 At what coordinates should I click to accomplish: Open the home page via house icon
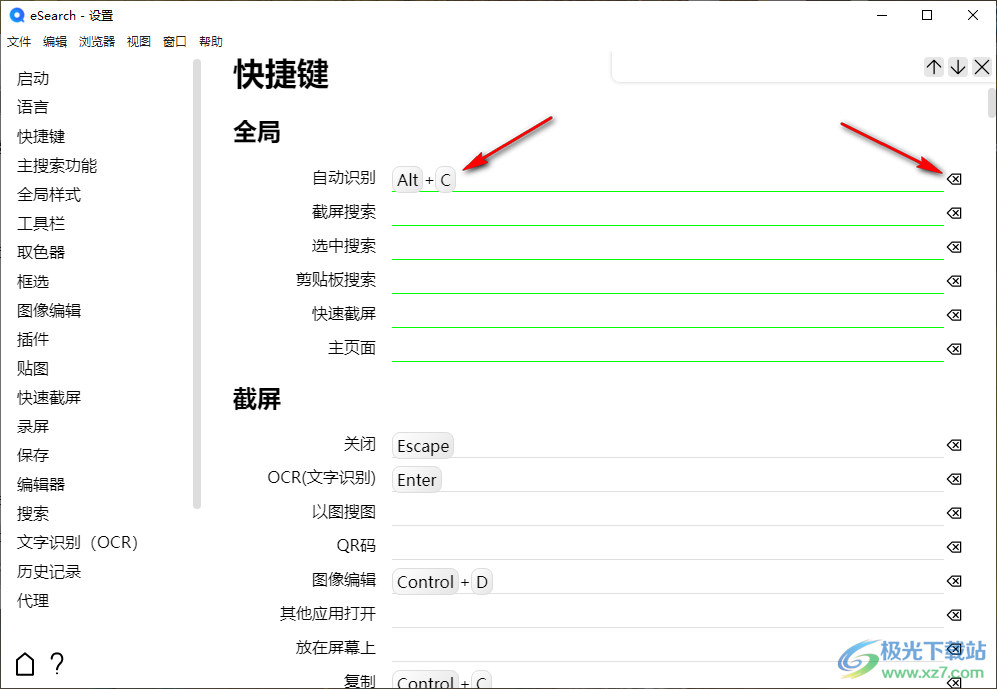click(x=25, y=664)
